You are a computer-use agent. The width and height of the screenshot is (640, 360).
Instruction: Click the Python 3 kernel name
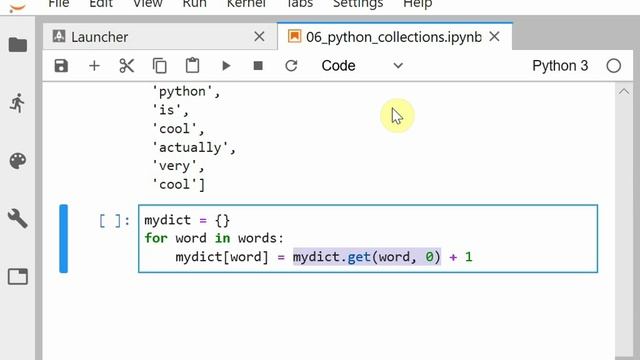click(560, 66)
